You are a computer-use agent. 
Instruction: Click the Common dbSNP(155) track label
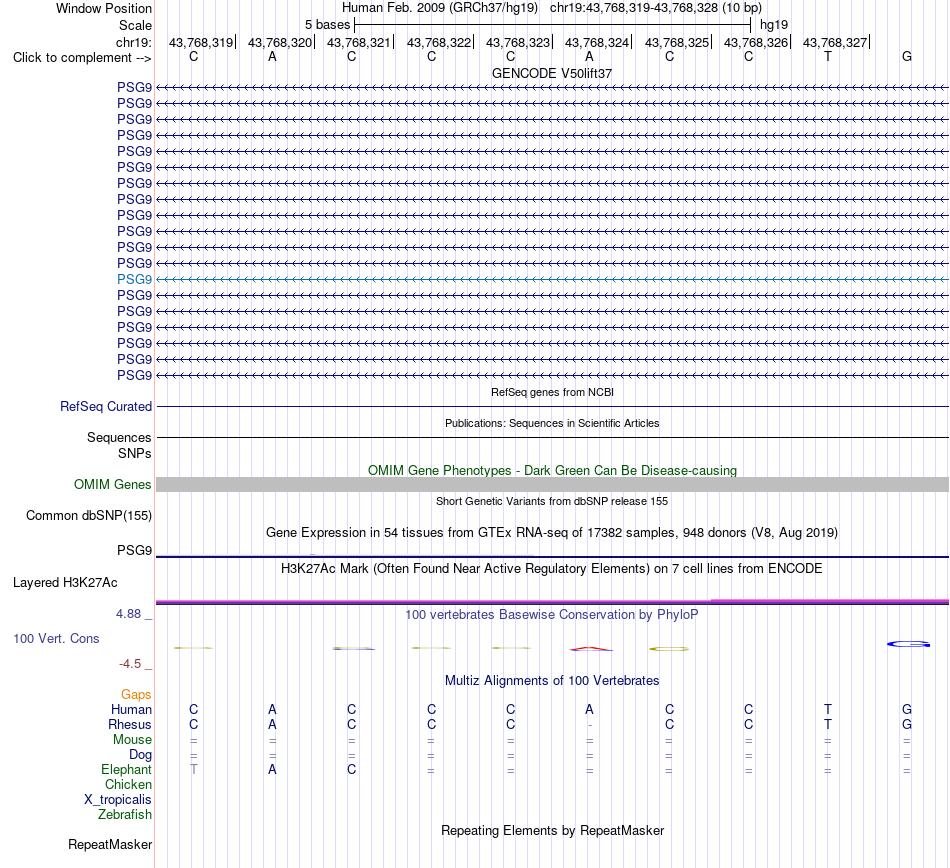tap(89, 515)
